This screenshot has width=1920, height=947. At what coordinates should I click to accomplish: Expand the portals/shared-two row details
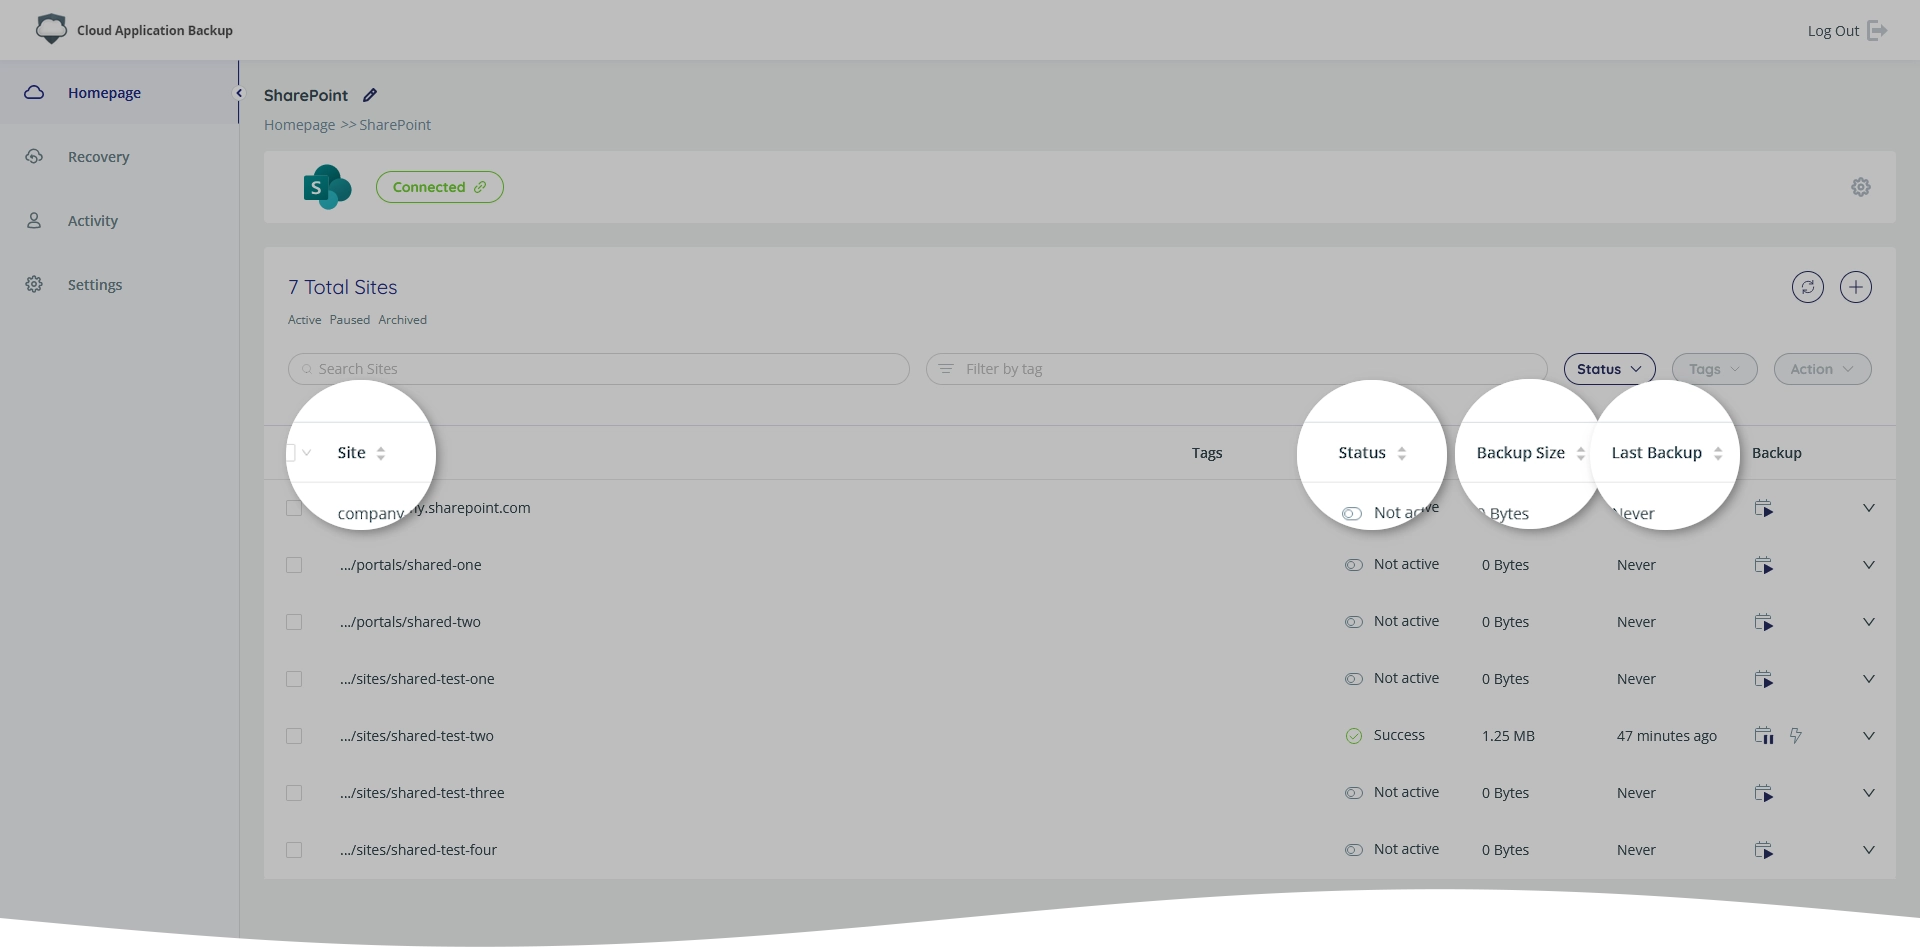coord(1868,622)
